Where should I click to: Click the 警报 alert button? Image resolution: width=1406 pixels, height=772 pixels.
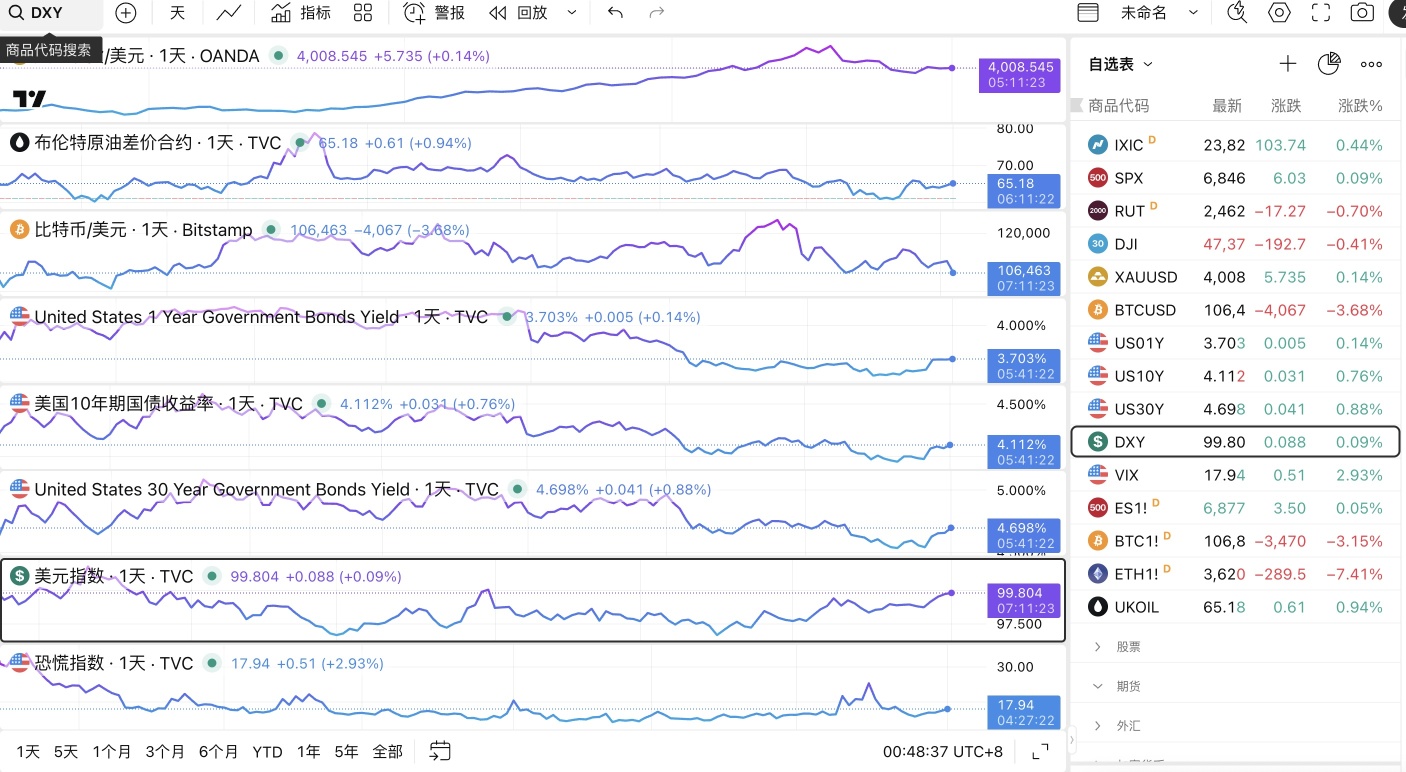coord(435,13)
